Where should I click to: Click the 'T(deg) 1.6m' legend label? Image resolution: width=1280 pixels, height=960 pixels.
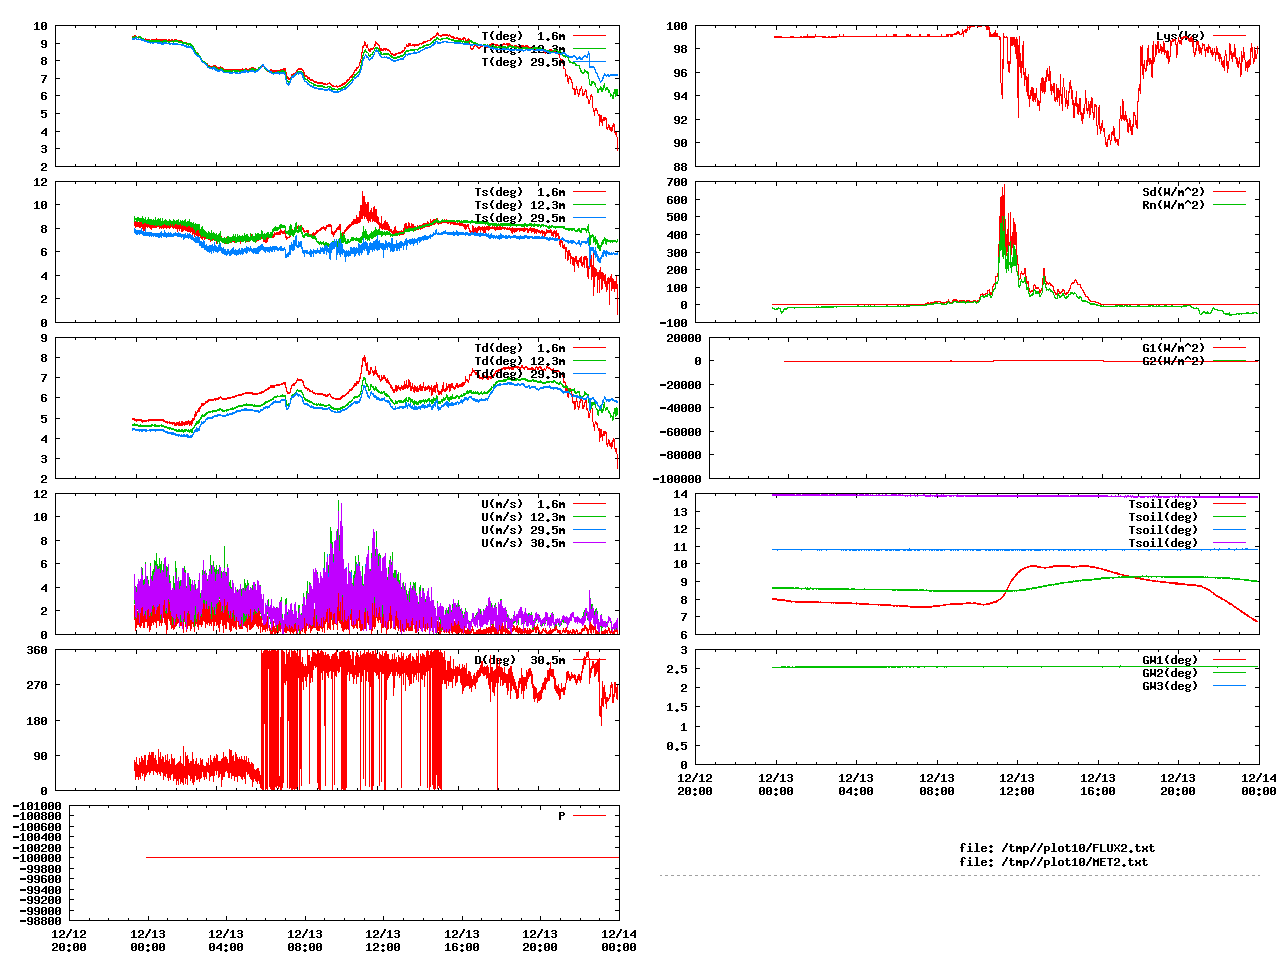[523, 36]
